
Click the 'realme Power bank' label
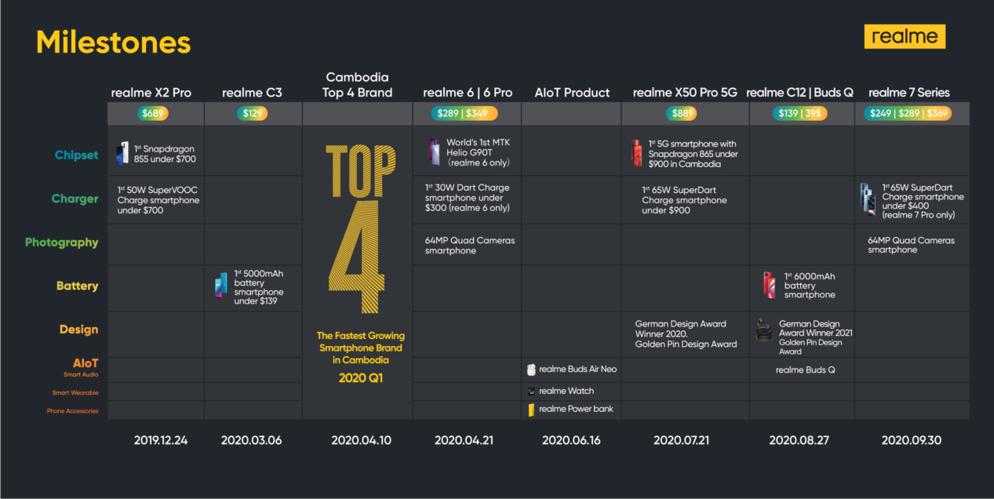pyautogui.click(x=576, y=409)
